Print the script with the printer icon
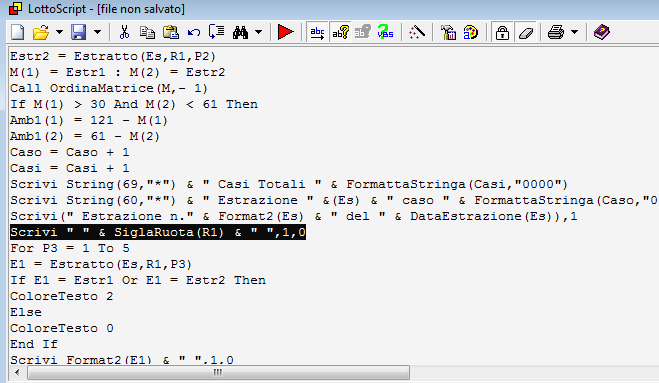This screenshot has width=659, height=383. point(556,32)
